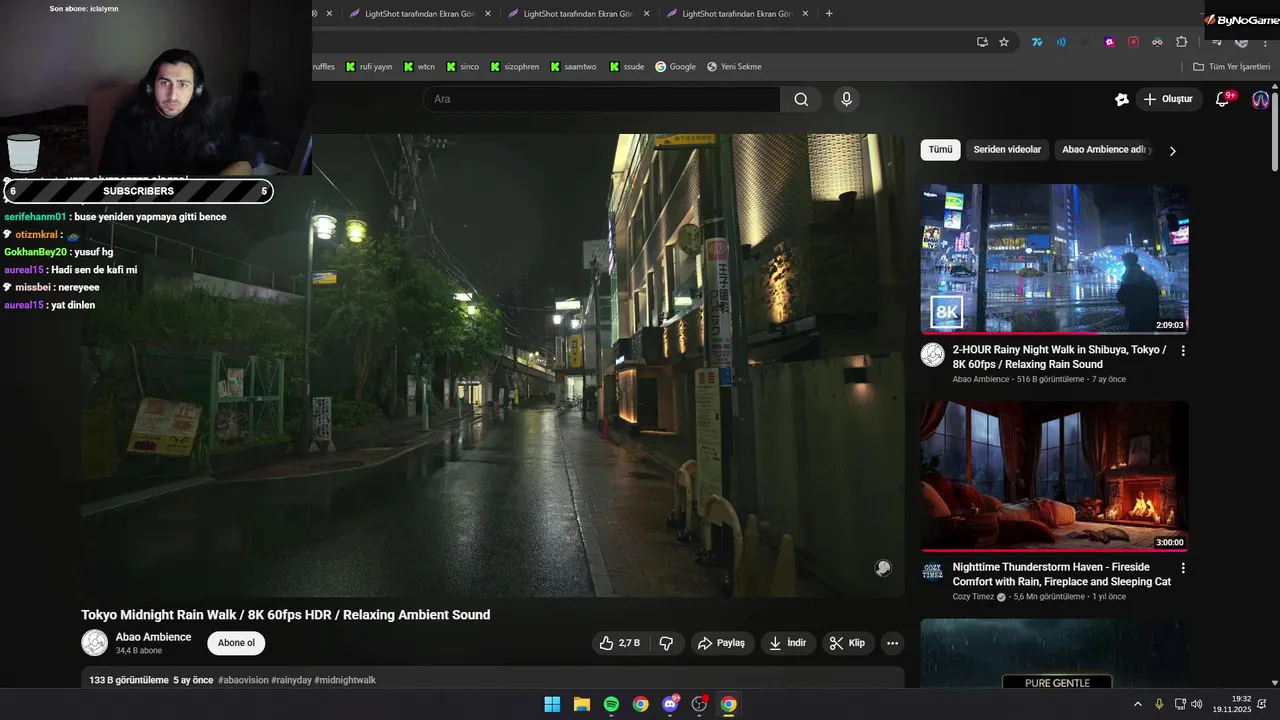Bookmark this page with the star icon

click(1004, 42)
